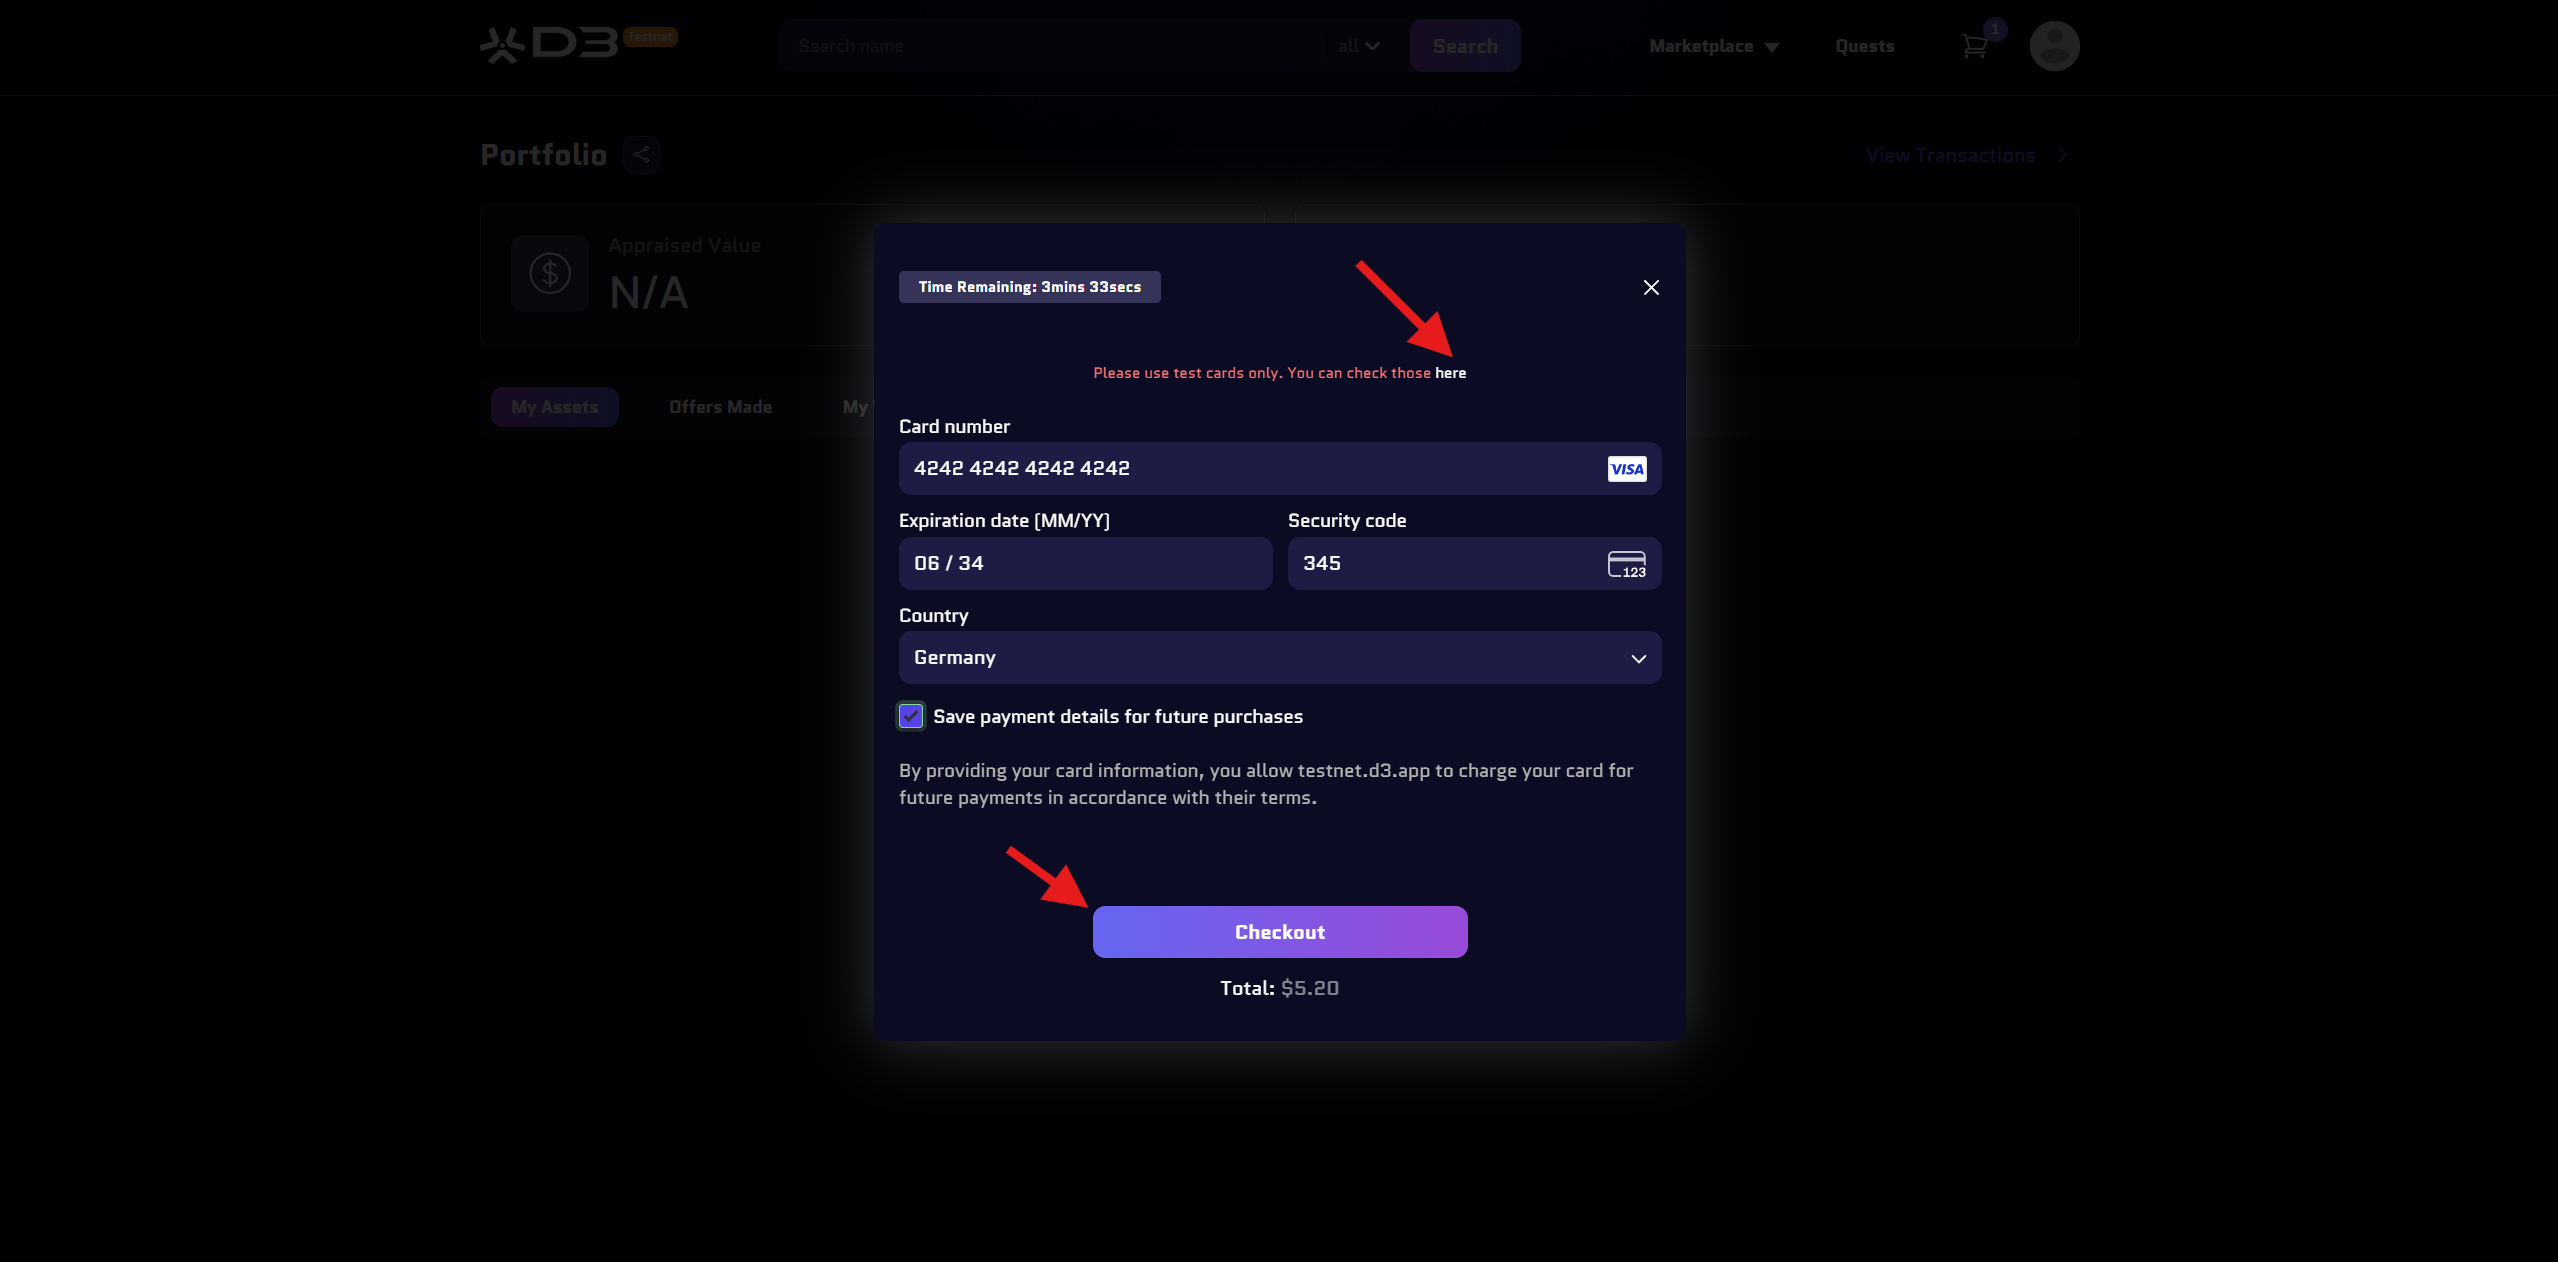2558x1262 pixels.
Task: Click into the Card number field
Action: point(1250,469)
